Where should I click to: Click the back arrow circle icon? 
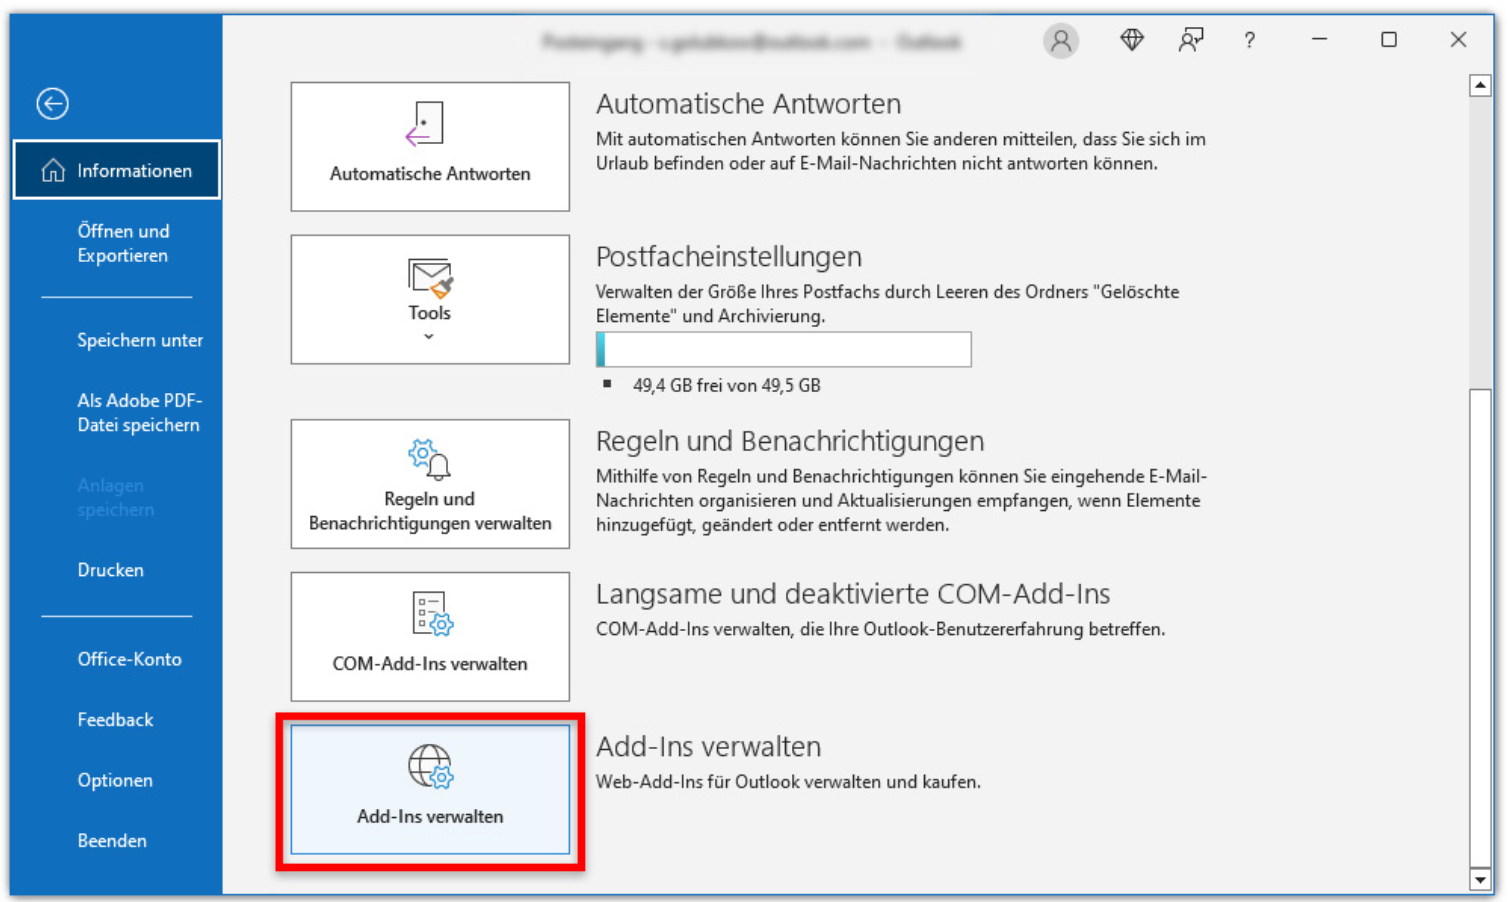coord(52,103)
